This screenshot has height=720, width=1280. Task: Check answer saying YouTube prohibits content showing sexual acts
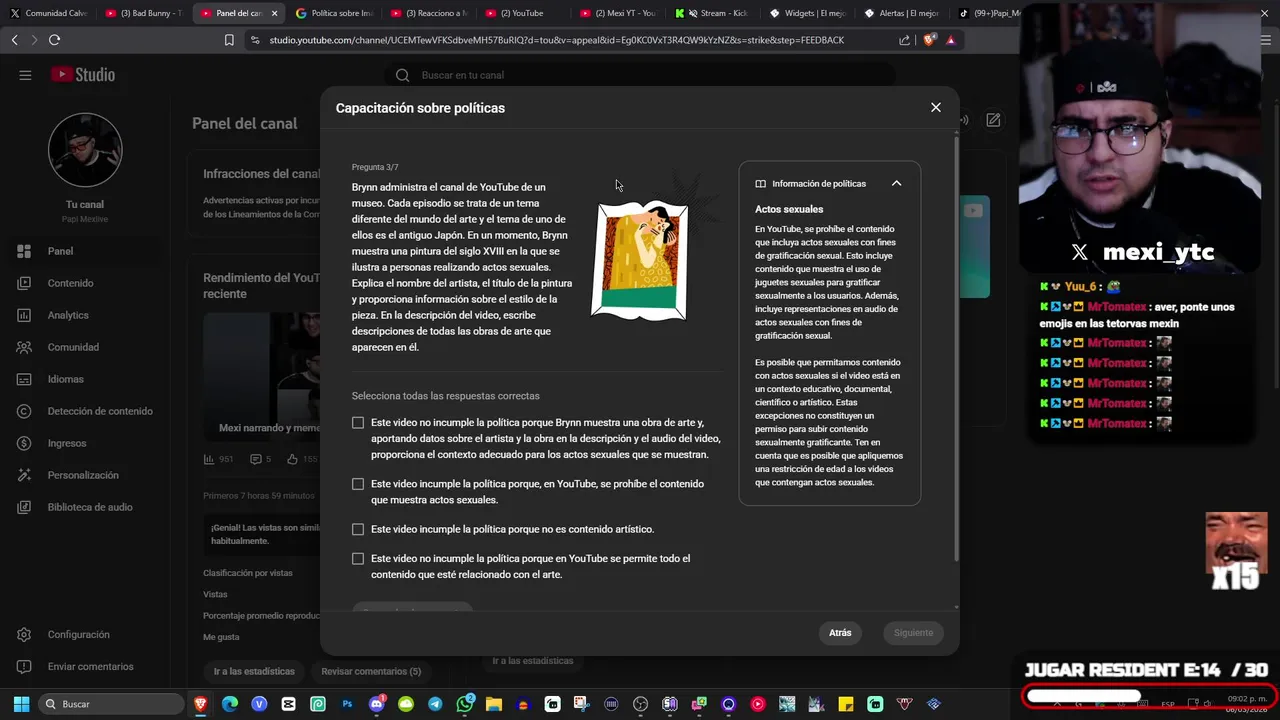[x=358, y=484]
